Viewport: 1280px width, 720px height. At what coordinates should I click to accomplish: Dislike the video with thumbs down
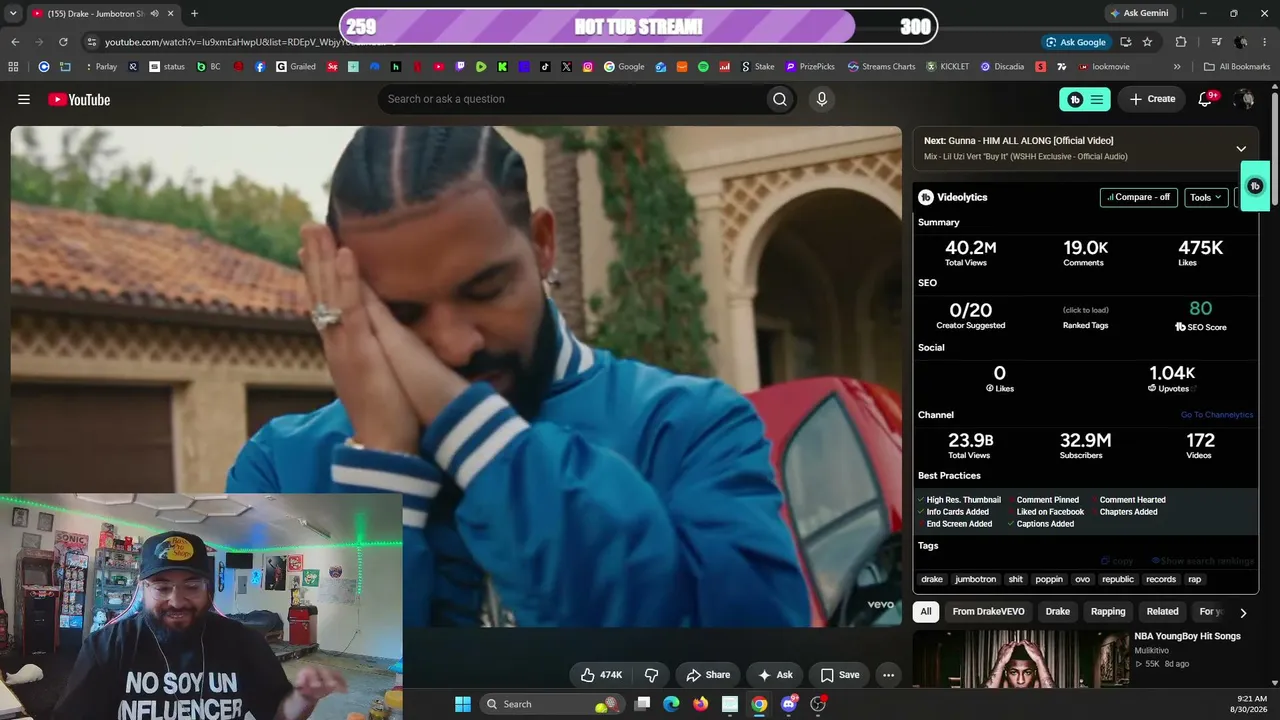click(x=651, y=675)
